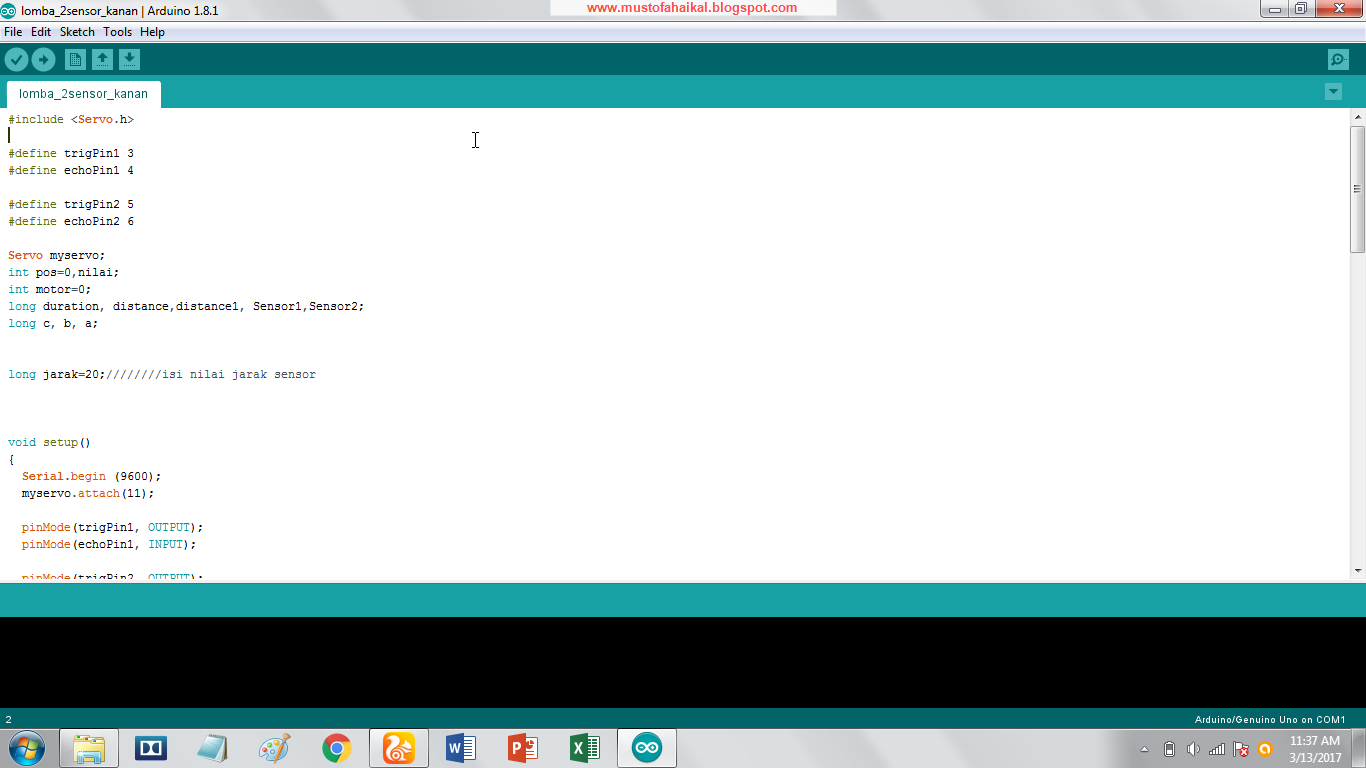Create a new sketch with the New icon

[x=76, y=59]
